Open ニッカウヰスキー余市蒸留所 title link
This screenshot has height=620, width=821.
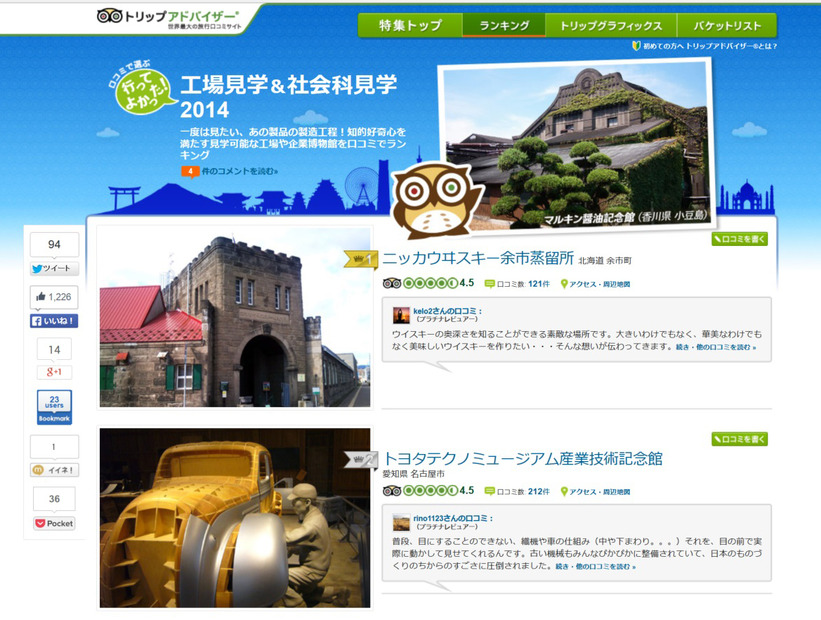[x=478, y=258]
